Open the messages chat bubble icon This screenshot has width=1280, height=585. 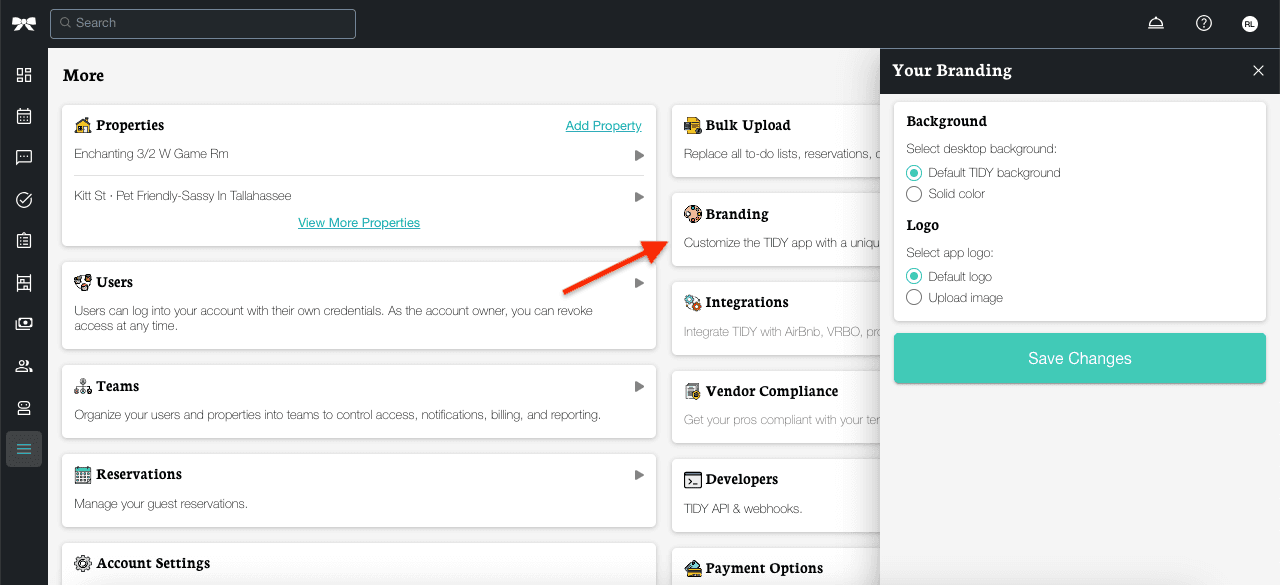click(x=24, y=158)
